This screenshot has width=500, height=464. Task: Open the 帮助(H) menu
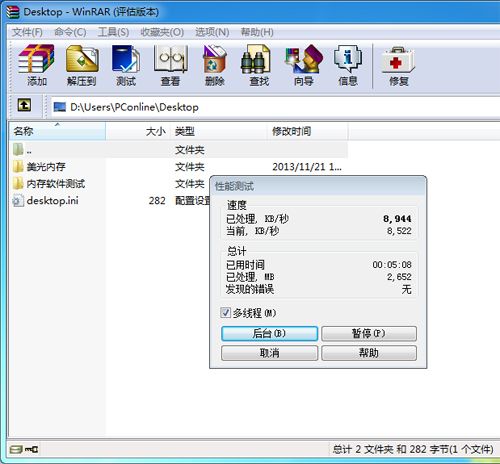pos(257,32)
